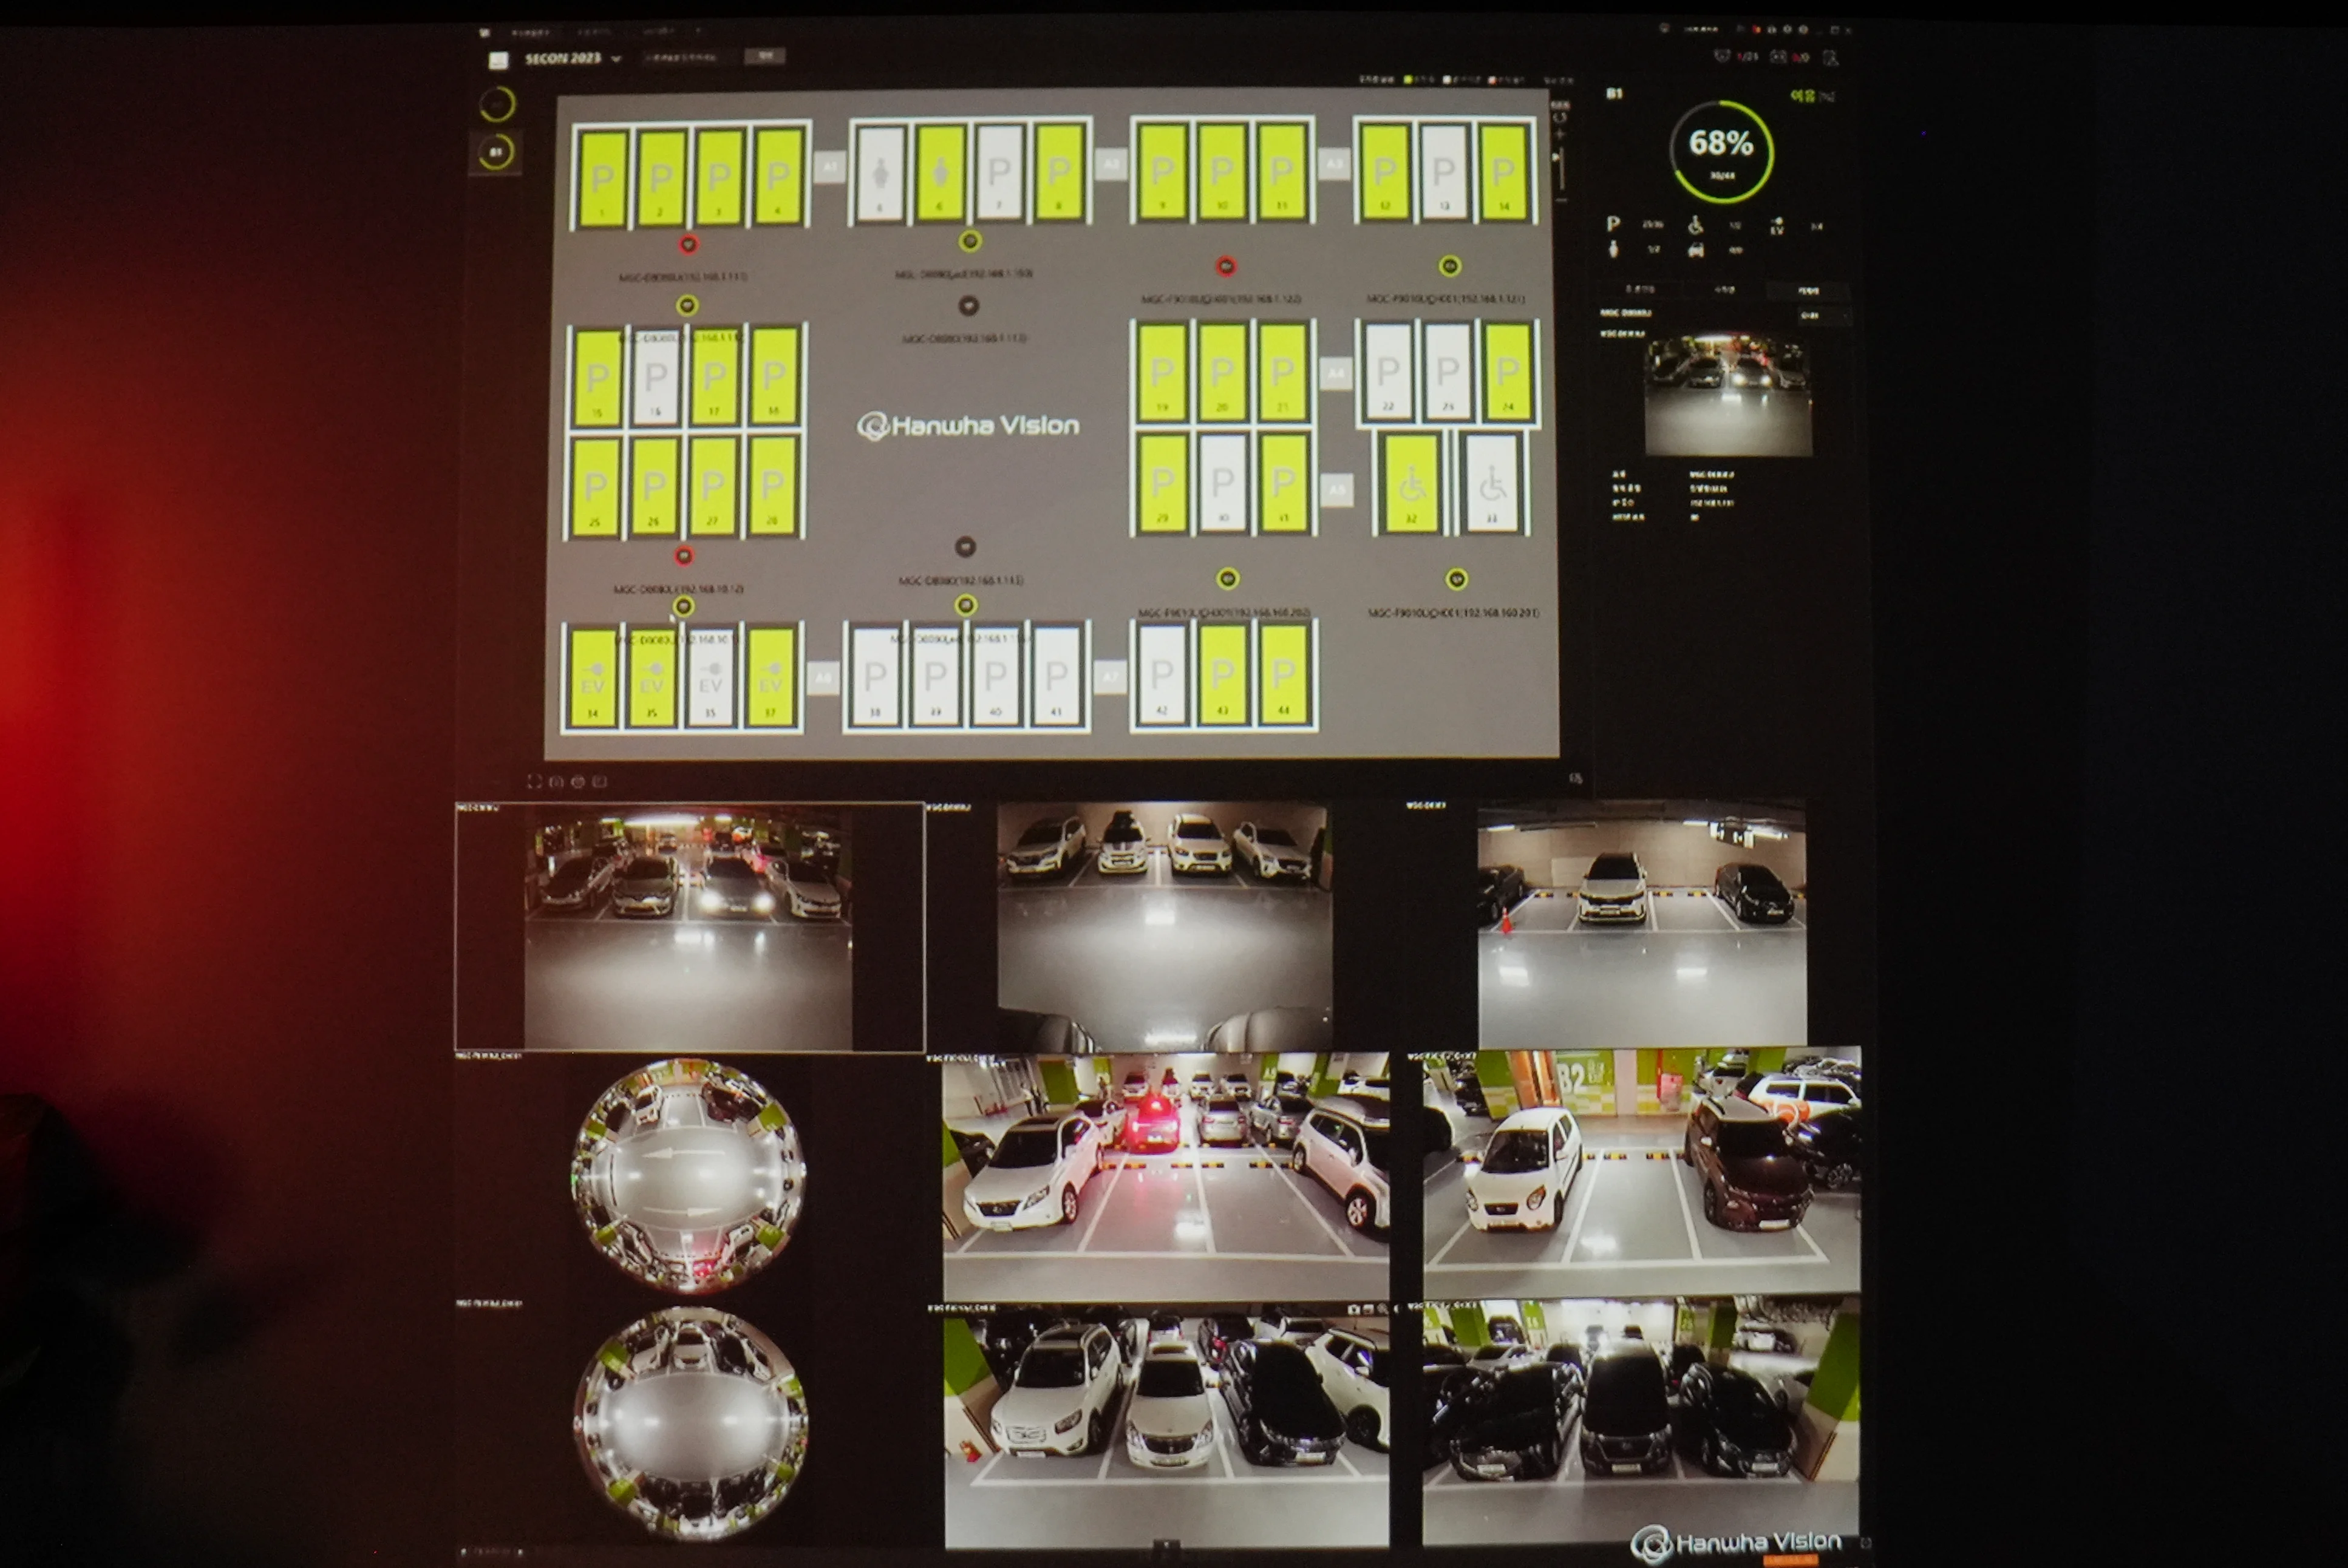The width and height of the screenshot is (2348, 1568).
Task: Click the green camera marker below spaces 6 and 7
Action: 969,241
